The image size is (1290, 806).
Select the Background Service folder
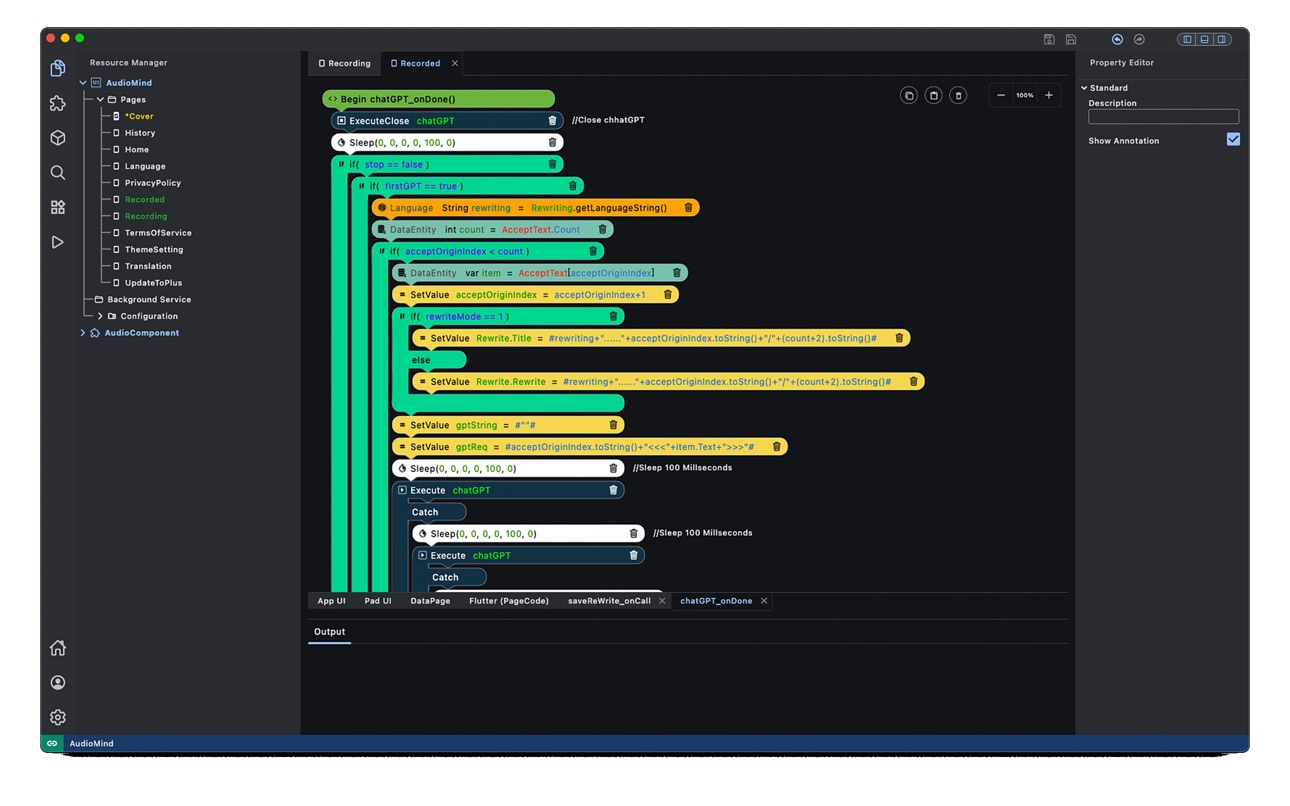click(x=149, y=300)
